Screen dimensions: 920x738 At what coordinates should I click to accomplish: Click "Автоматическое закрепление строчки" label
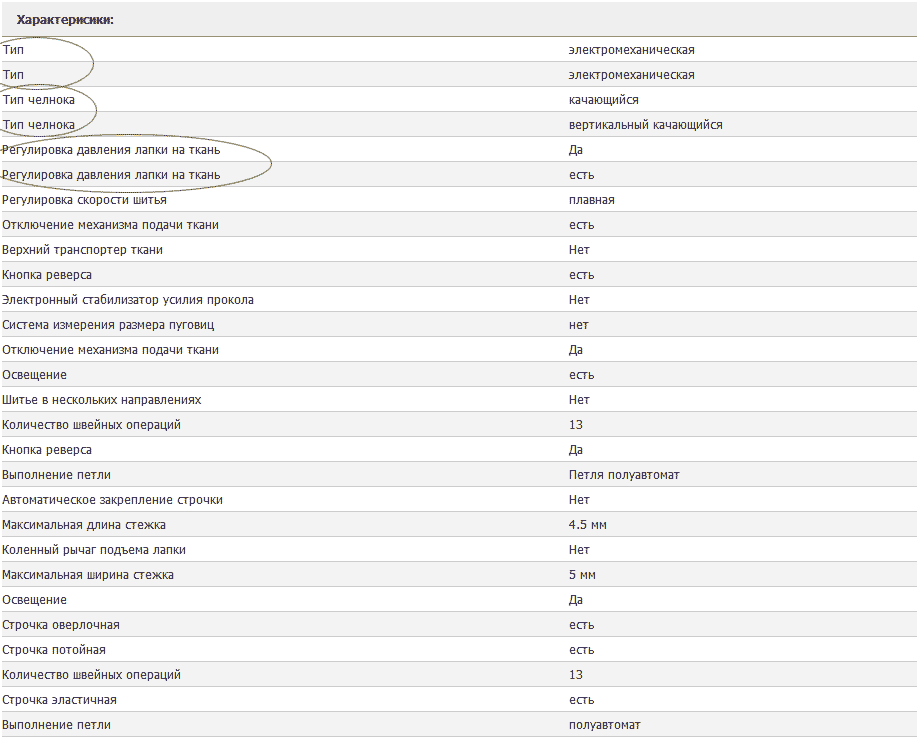pos(112,500)
